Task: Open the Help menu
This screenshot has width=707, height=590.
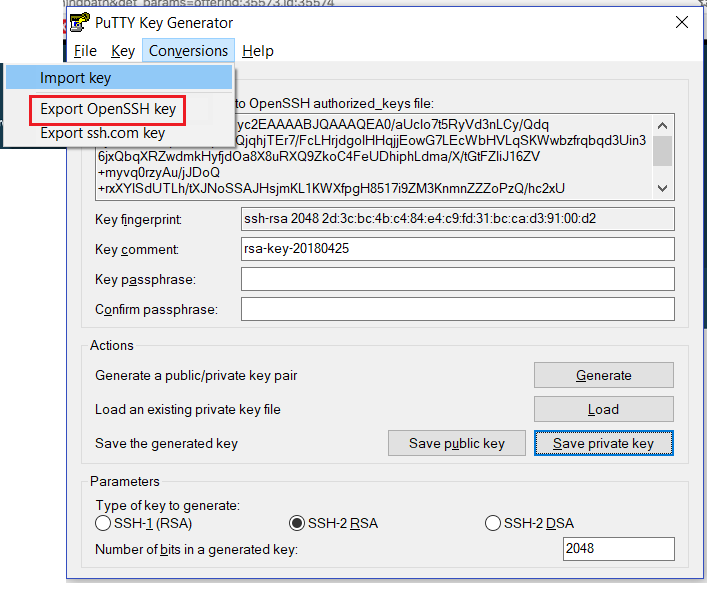Action: tap(257, 51)
